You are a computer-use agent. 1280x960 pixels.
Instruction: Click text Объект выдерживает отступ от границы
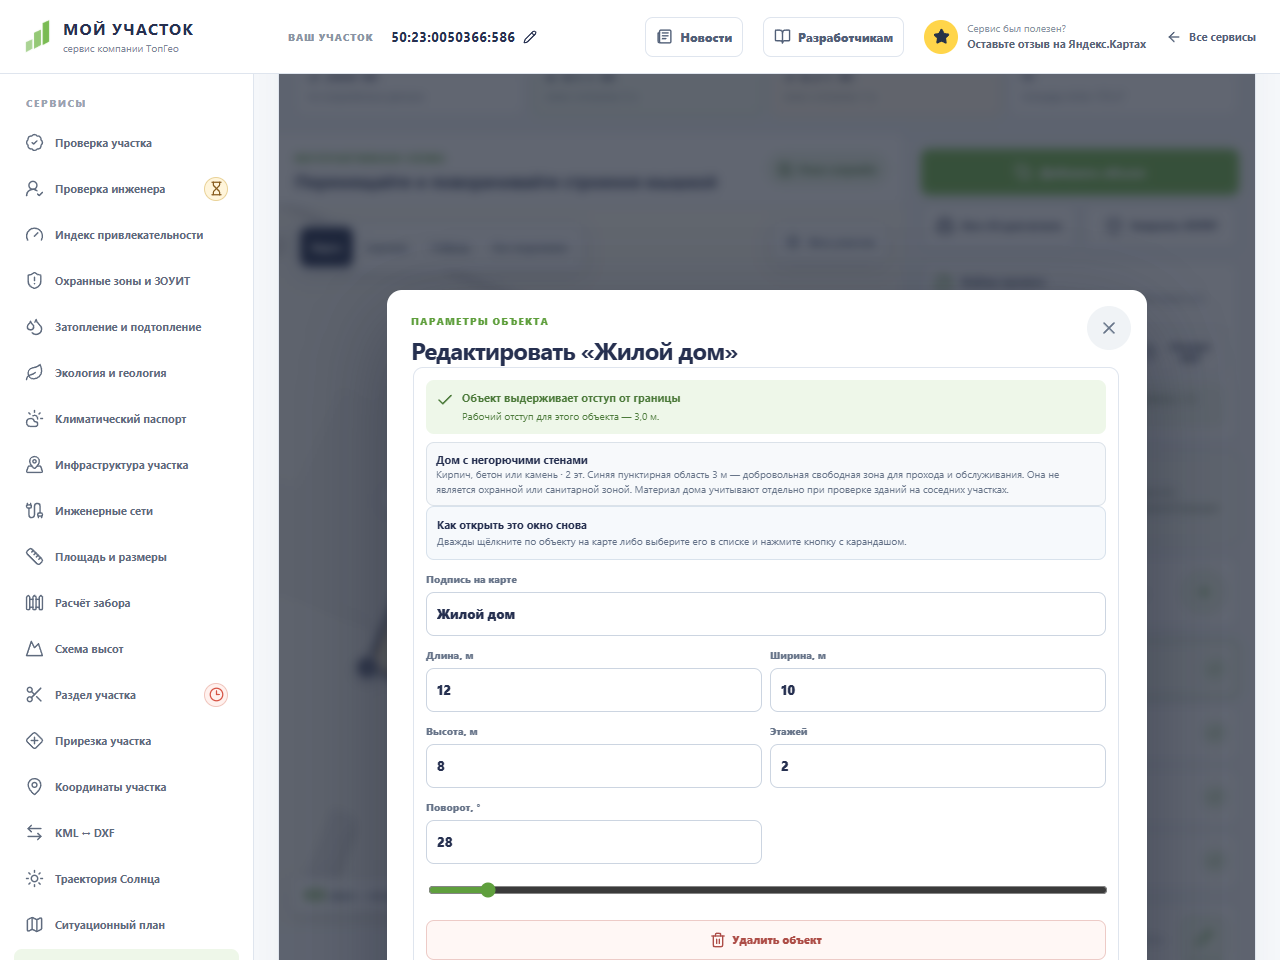point(571,398)
